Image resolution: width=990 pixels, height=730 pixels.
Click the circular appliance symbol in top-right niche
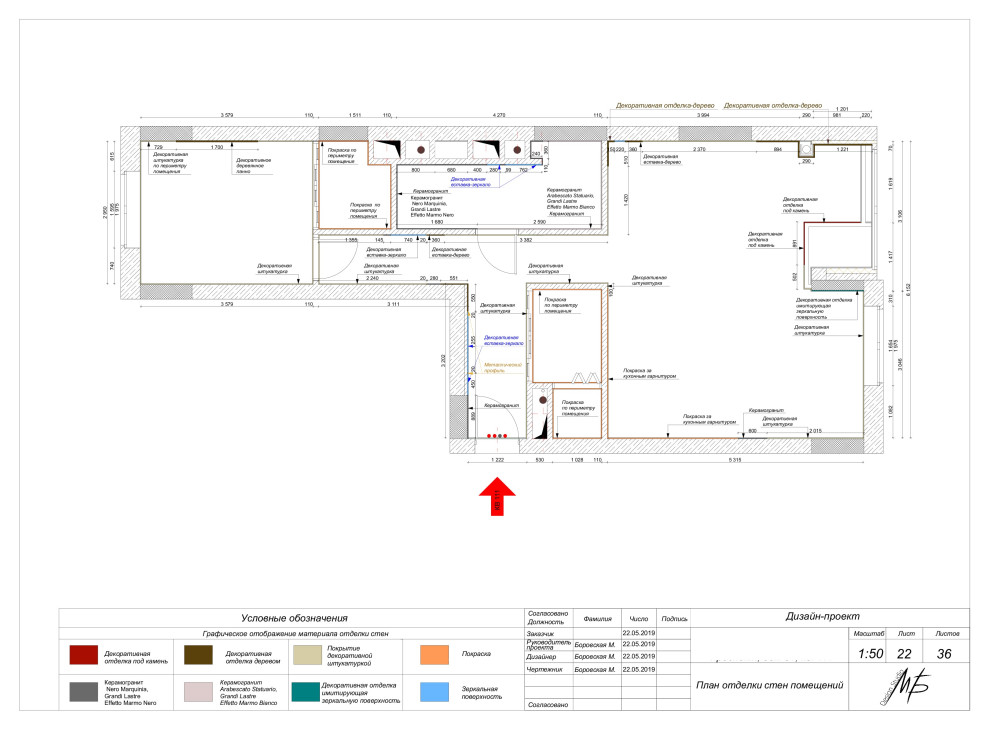806,148
